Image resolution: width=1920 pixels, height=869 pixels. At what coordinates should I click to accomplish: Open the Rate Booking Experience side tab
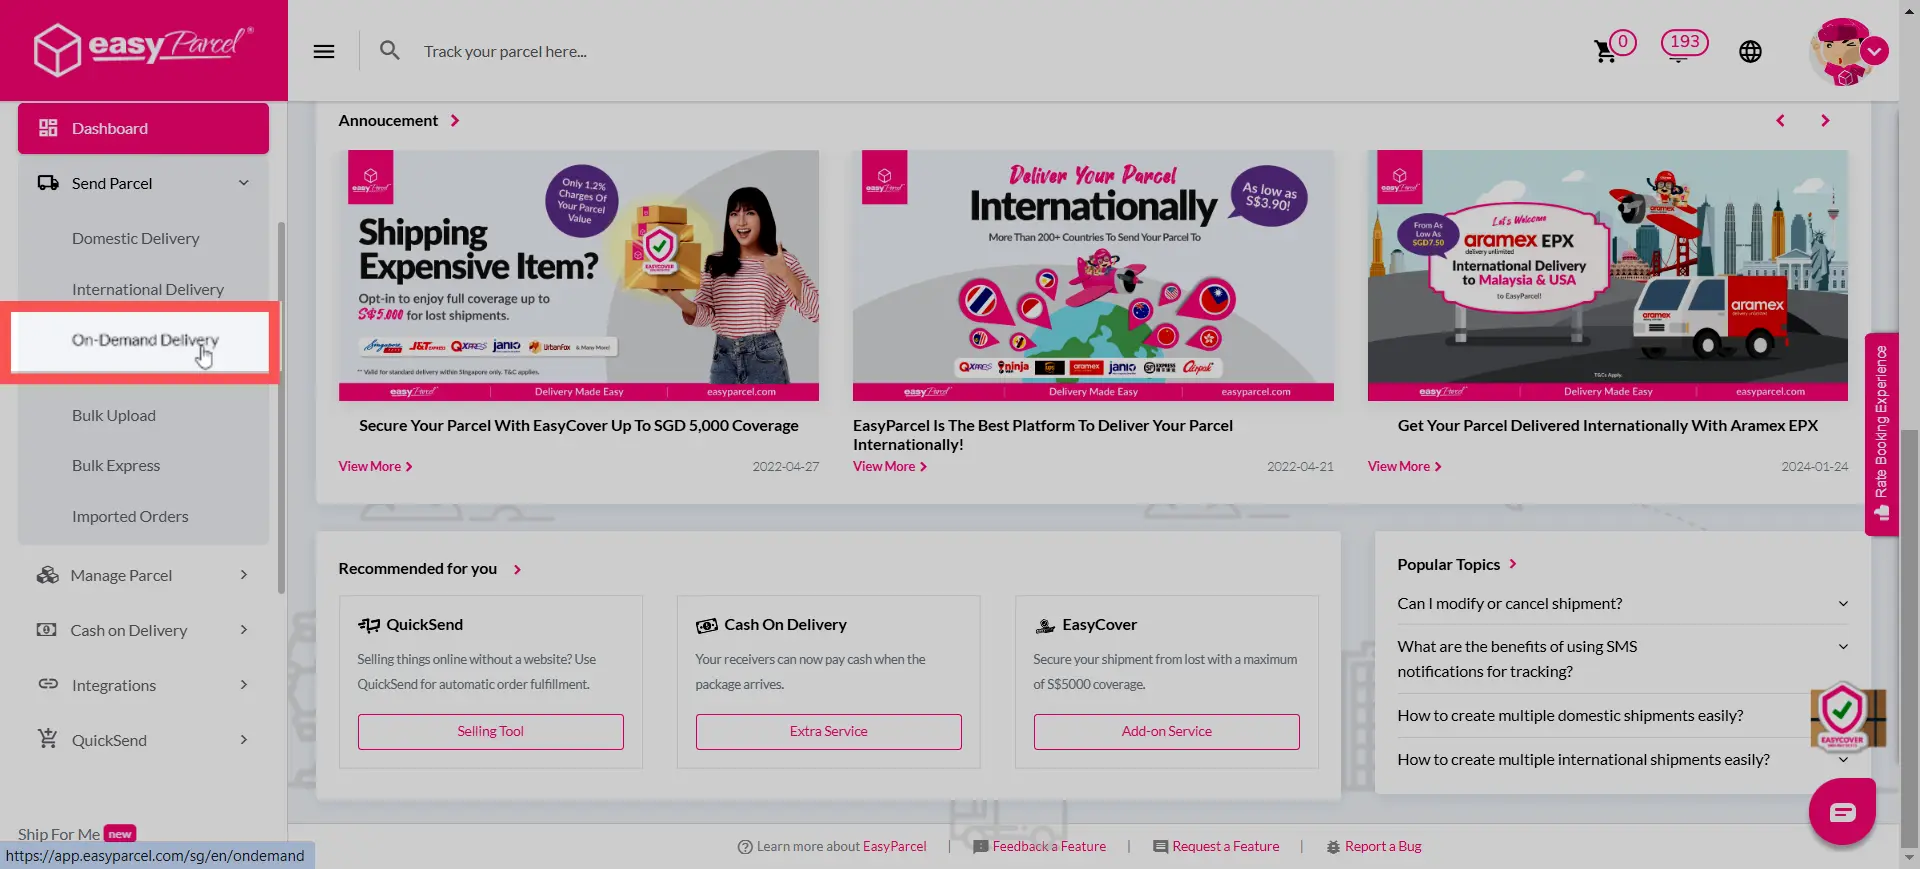1882,434
